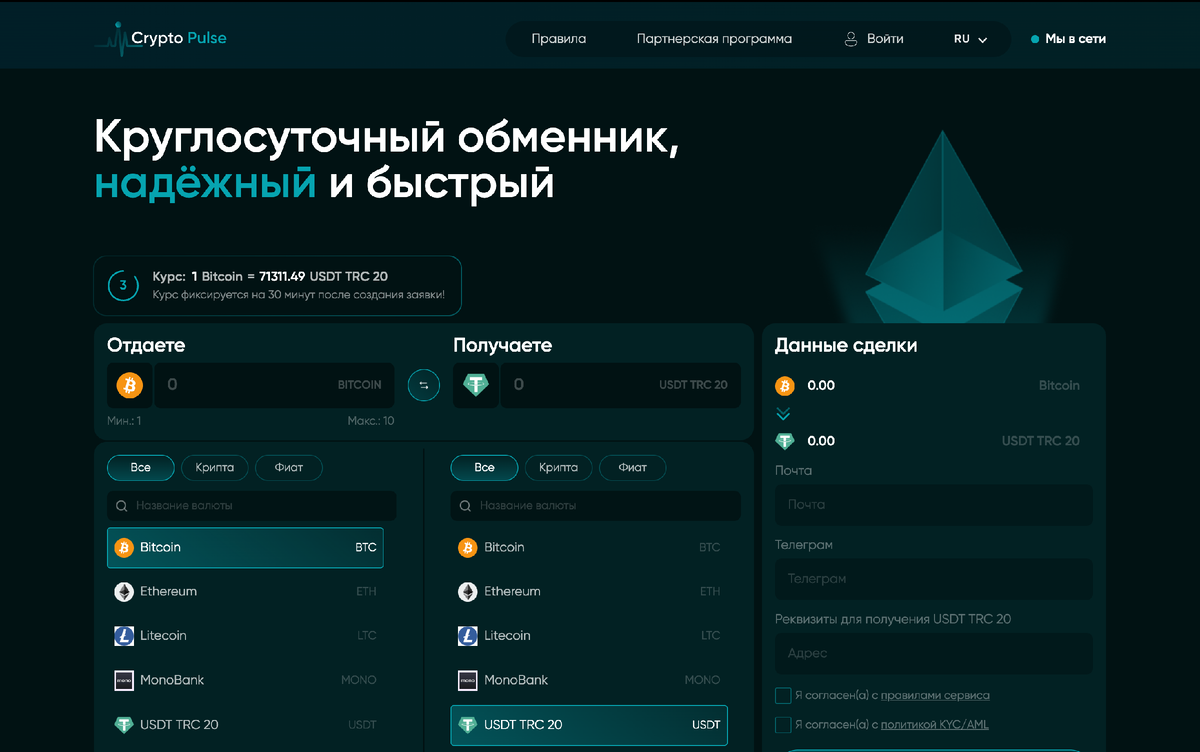Select MonoBank row in receive list
This screenshot has height=752, width=1200.
tap(589, 680)
